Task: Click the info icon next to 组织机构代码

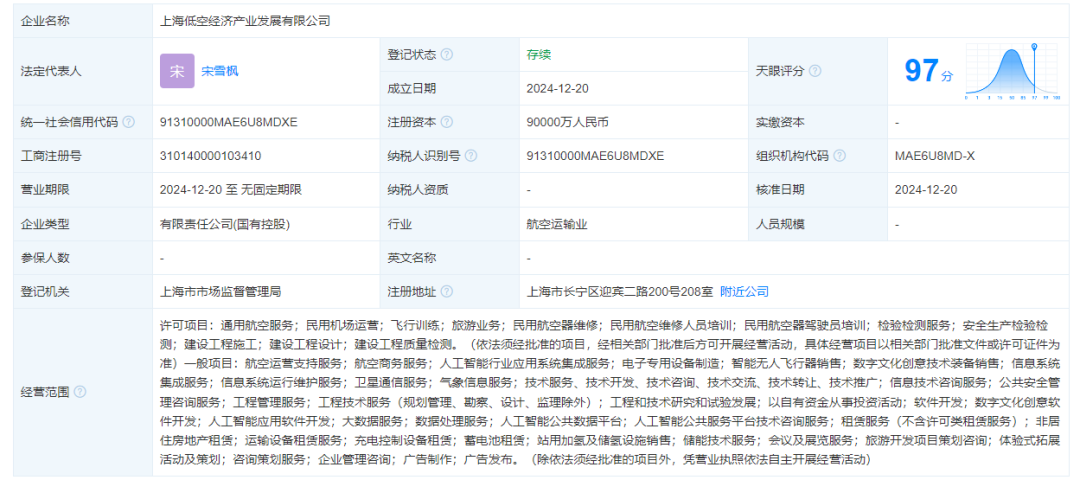Action: pyautogui.click(x=840, y=156)
